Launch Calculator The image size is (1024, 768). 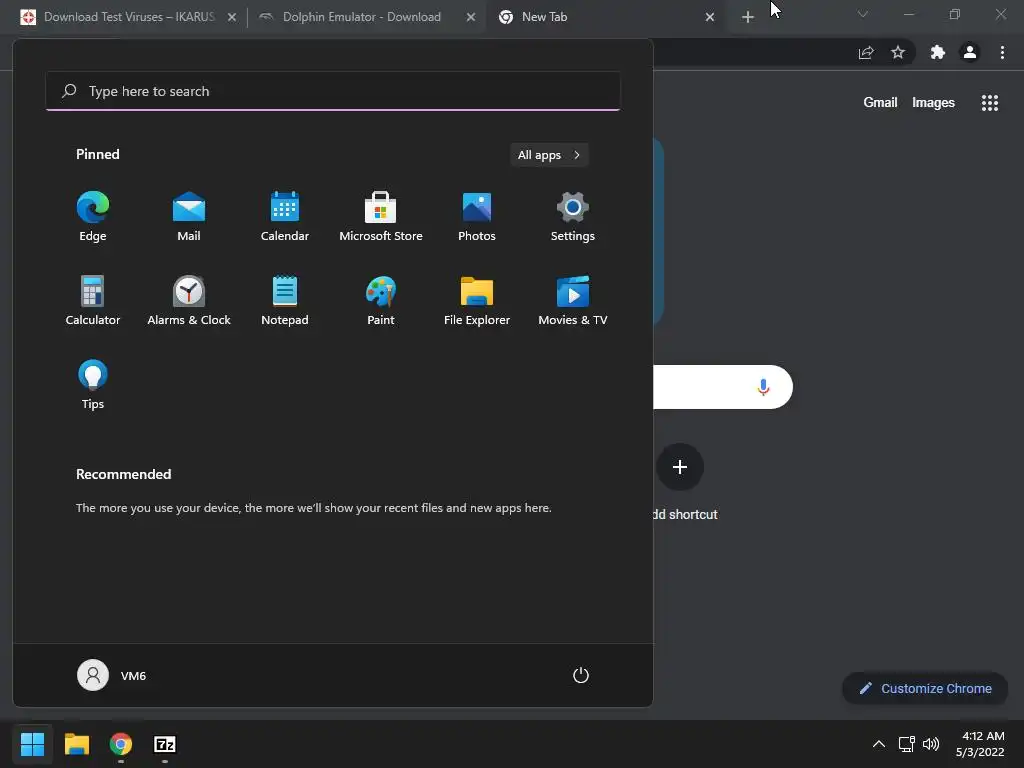[x=93, y=300]
